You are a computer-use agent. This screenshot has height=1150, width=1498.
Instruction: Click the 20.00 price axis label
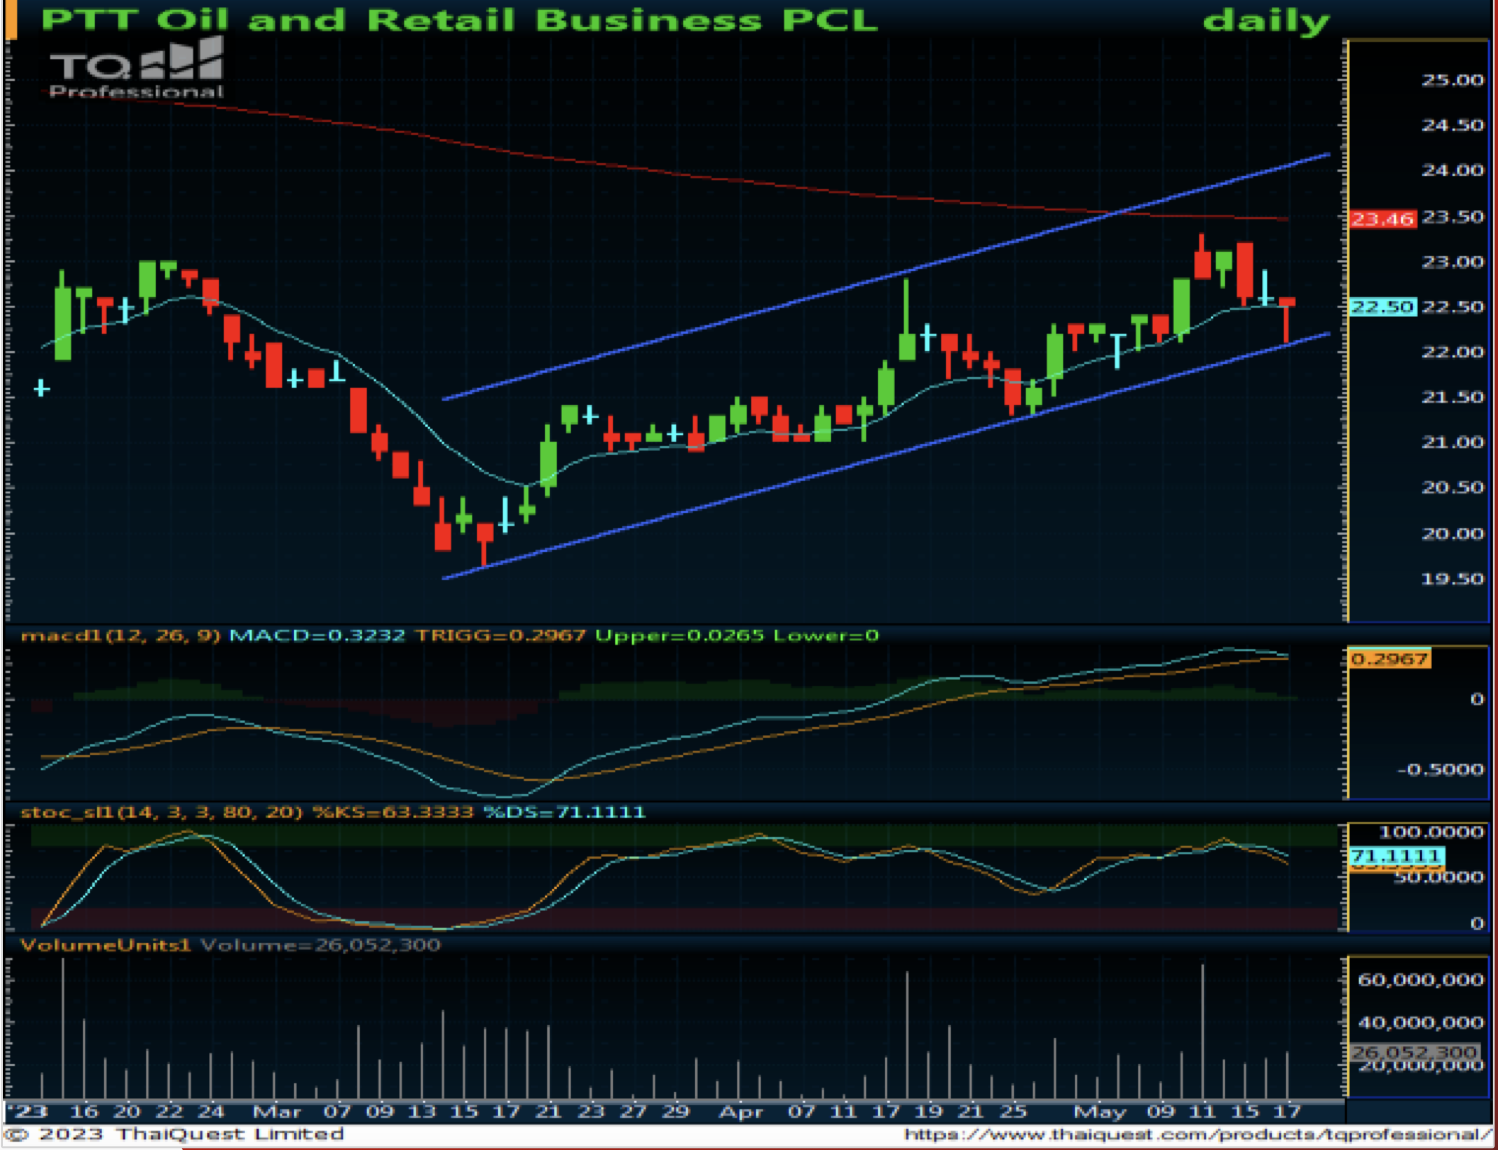click(x=1453, y=534)
